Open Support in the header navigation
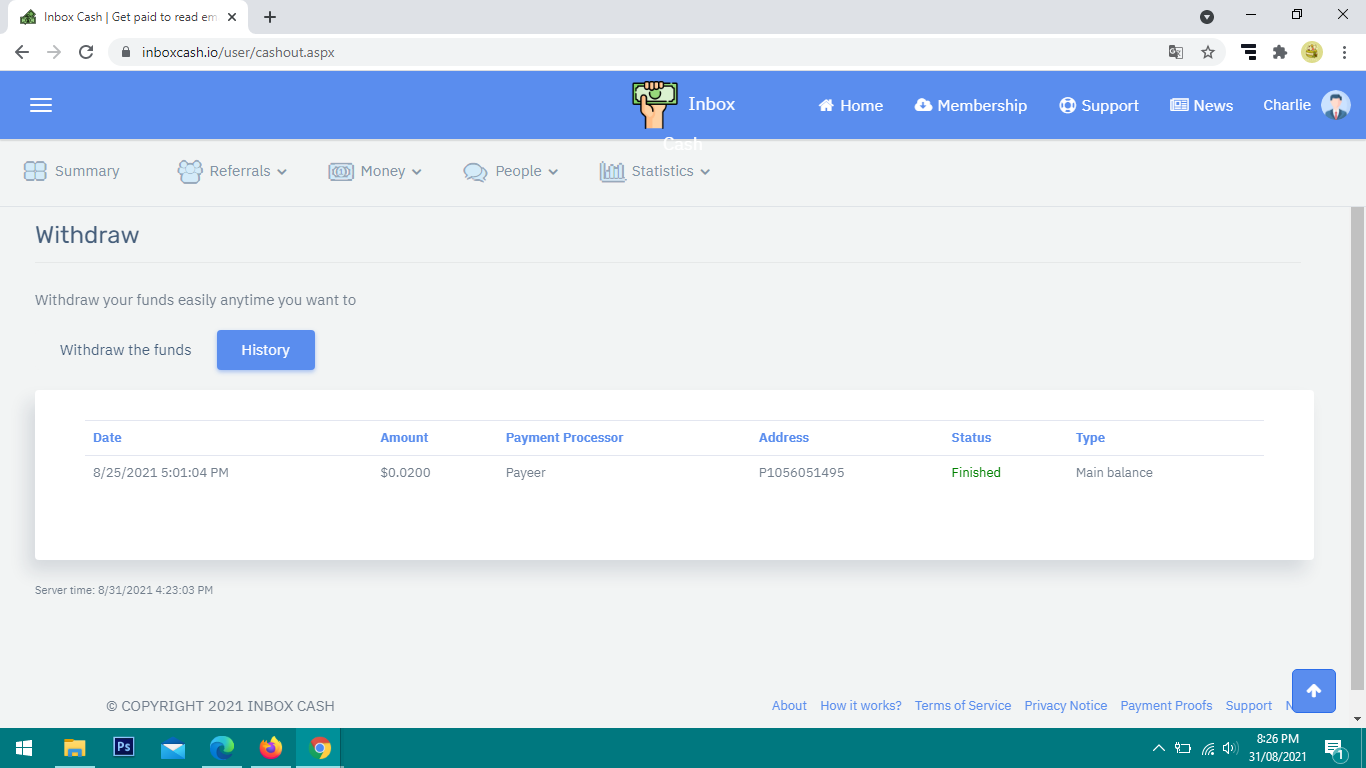 [1099, 106]
